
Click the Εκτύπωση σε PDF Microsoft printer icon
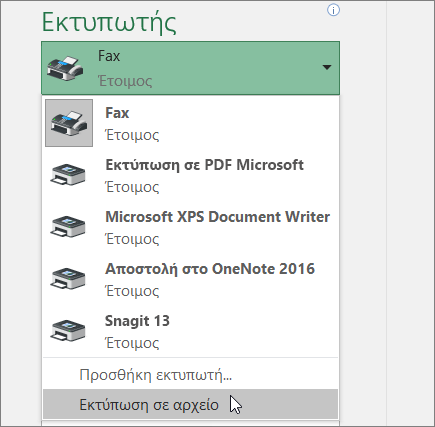(68, 174)
